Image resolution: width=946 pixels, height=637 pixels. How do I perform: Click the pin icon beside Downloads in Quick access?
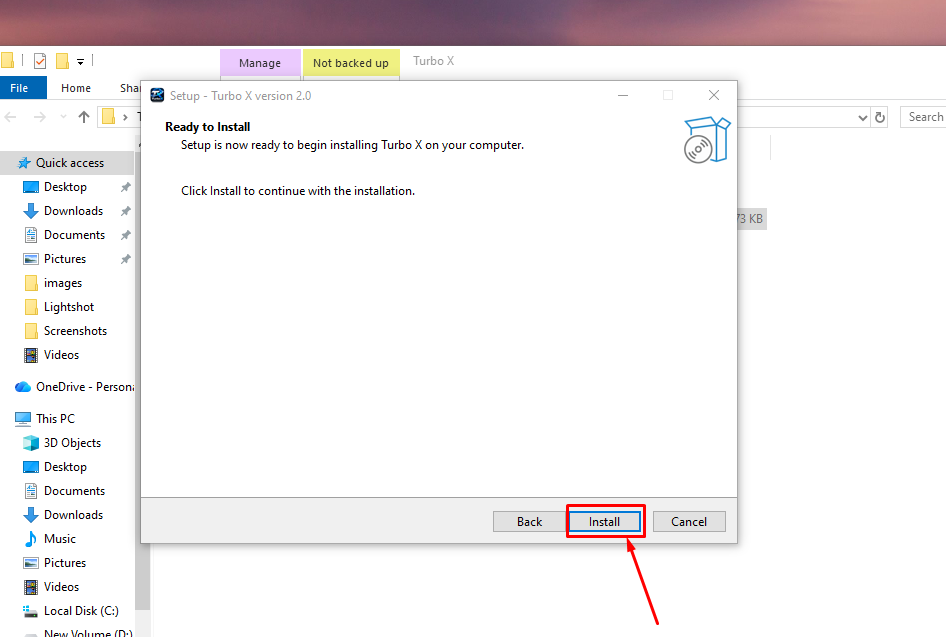pyautogui.click(x=125, y=211)
